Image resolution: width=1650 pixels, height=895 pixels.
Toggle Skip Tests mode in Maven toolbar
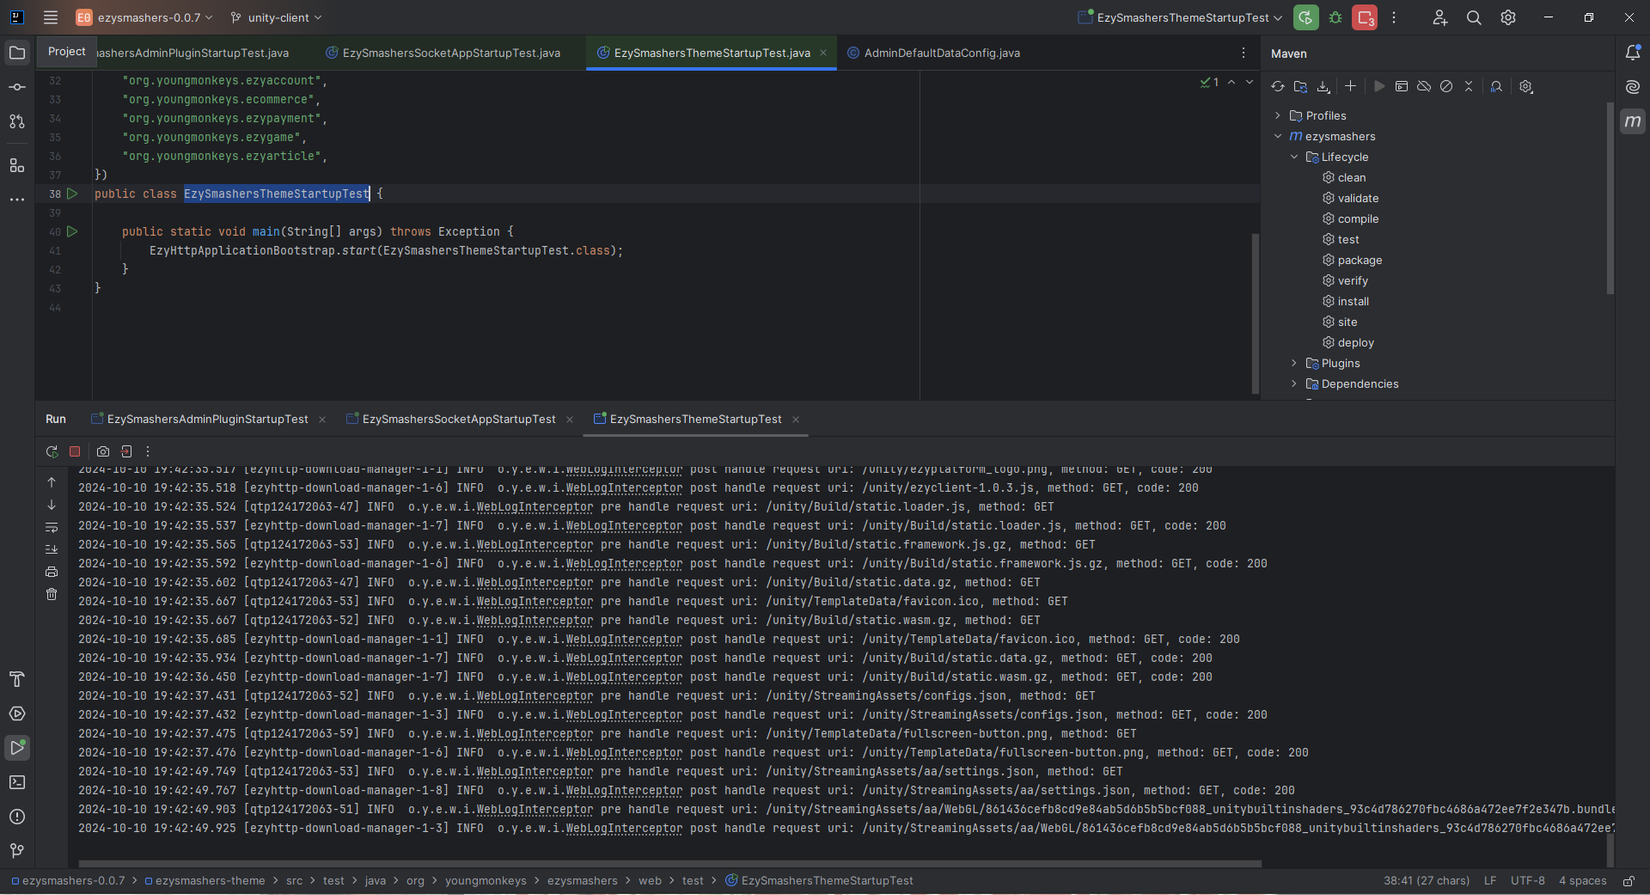[1446, 87]
